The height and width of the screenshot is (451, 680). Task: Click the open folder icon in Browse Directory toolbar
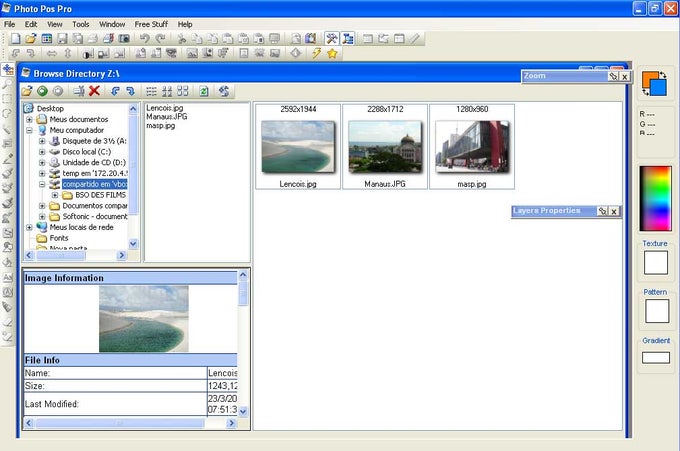click(x=27, y=91)
